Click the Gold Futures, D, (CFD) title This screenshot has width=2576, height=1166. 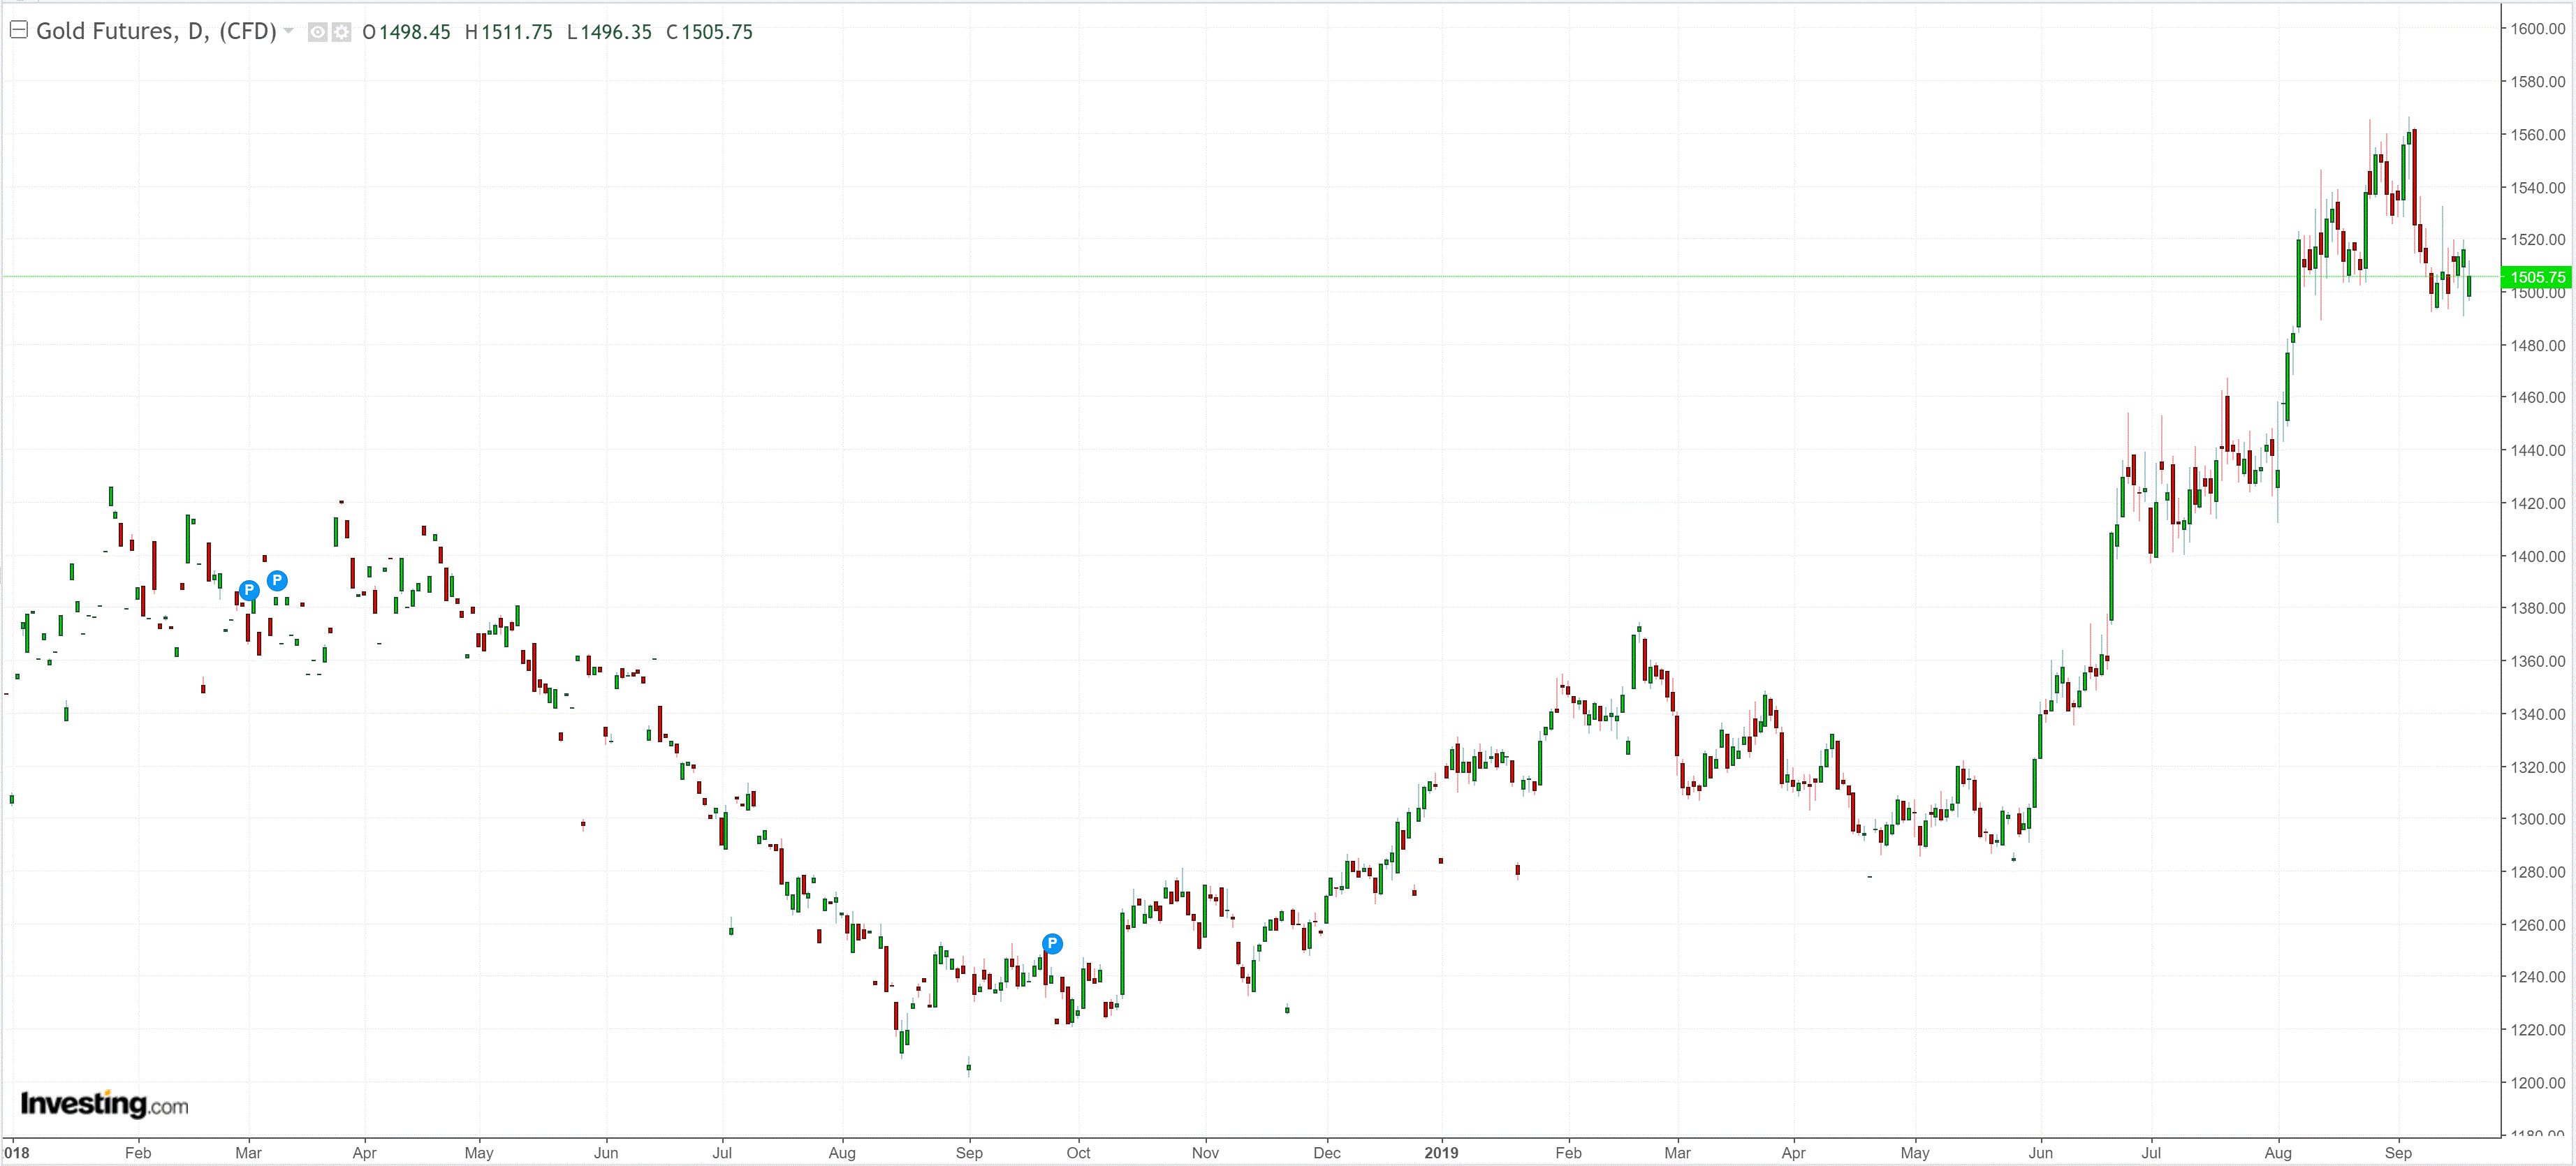(156, 31)
